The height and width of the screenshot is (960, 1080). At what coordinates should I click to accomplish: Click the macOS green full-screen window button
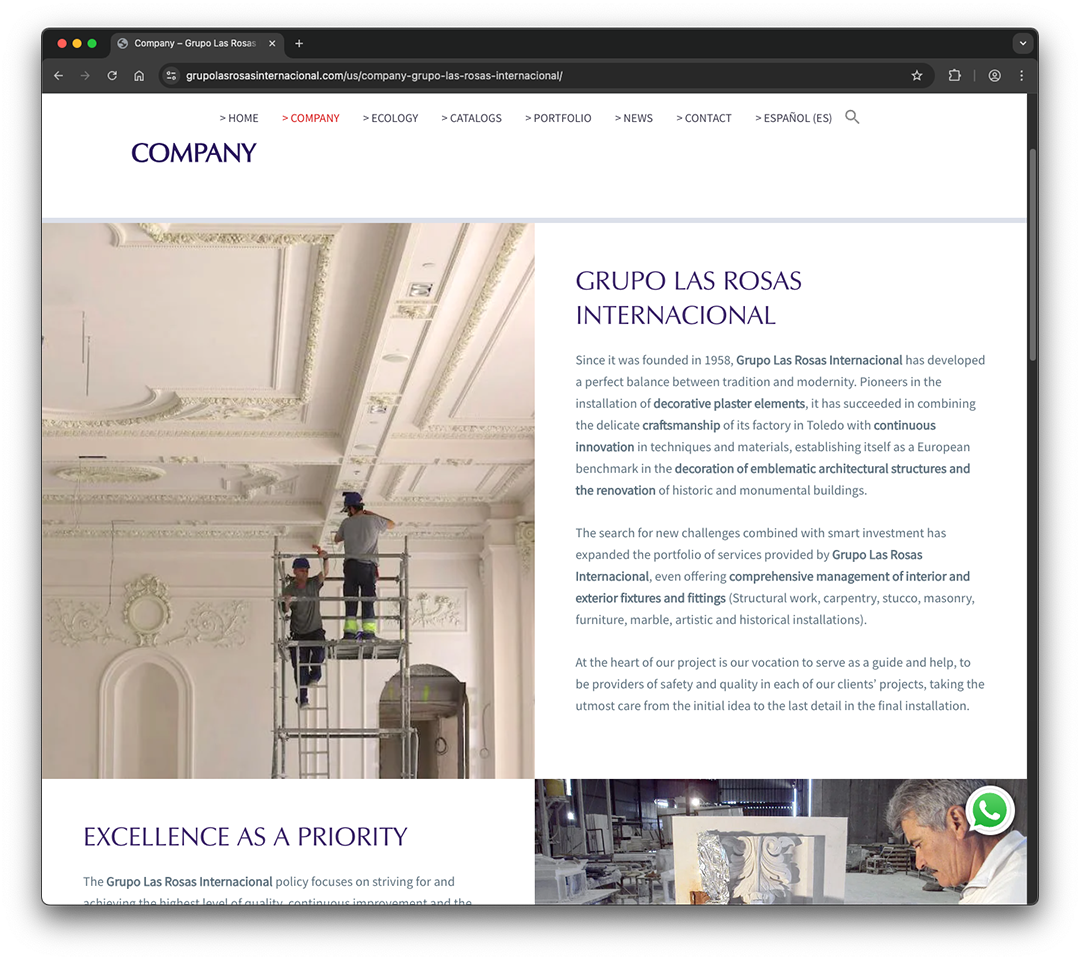coord(92,43)
